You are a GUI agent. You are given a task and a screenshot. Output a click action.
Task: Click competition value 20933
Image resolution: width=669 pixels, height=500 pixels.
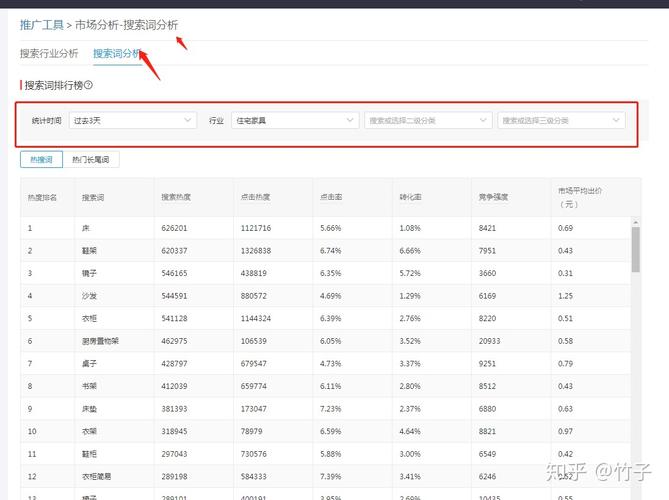click(489, 341)
